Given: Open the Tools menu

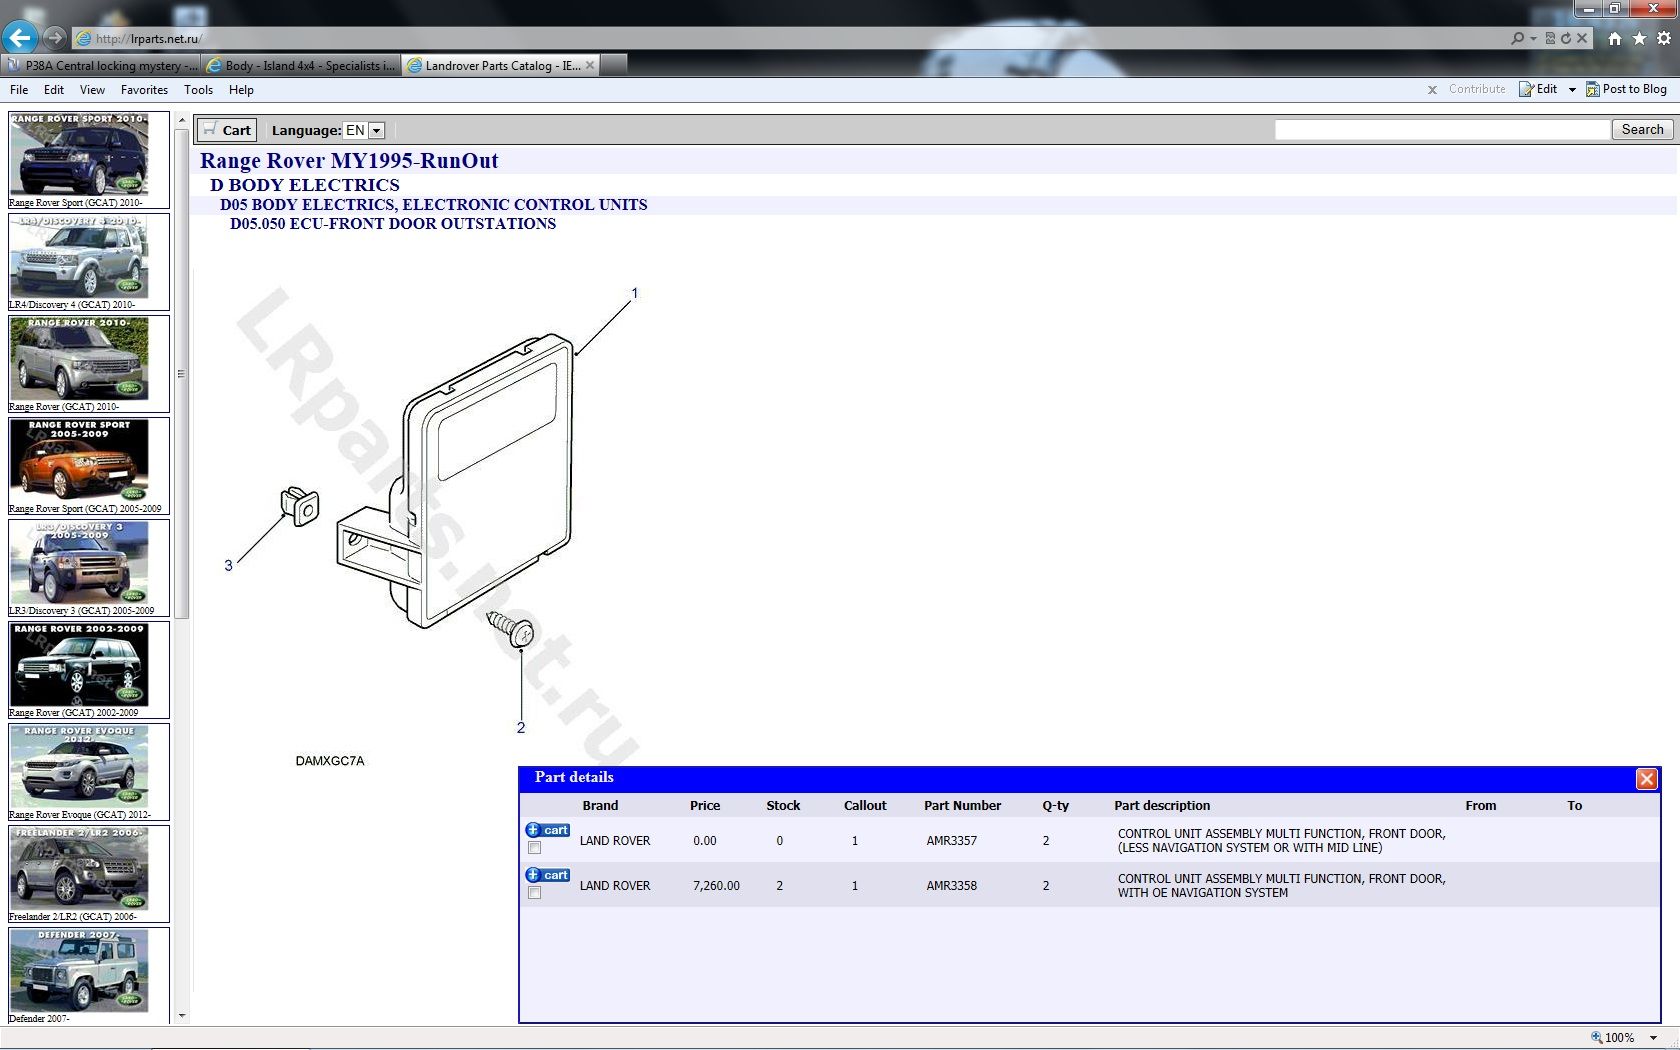Looking at the screenshot, I should pos(198,90).
